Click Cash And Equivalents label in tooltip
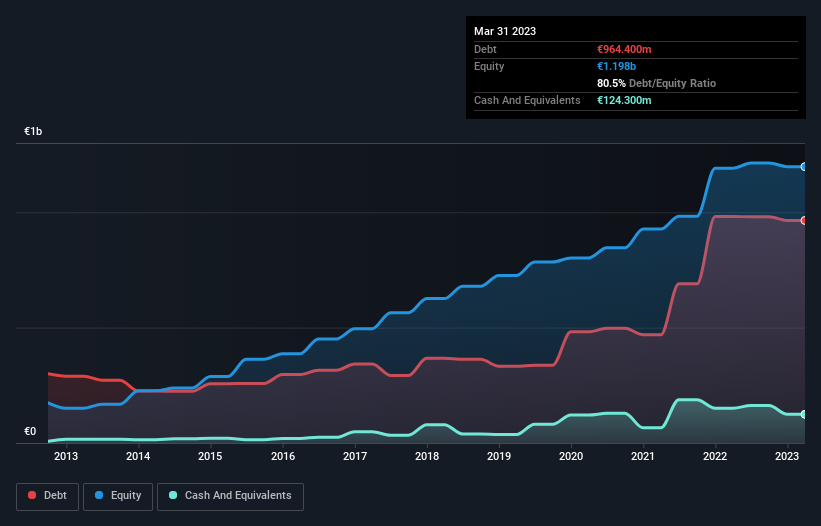This screenshot has width=821, height=526. pos(527,100)
